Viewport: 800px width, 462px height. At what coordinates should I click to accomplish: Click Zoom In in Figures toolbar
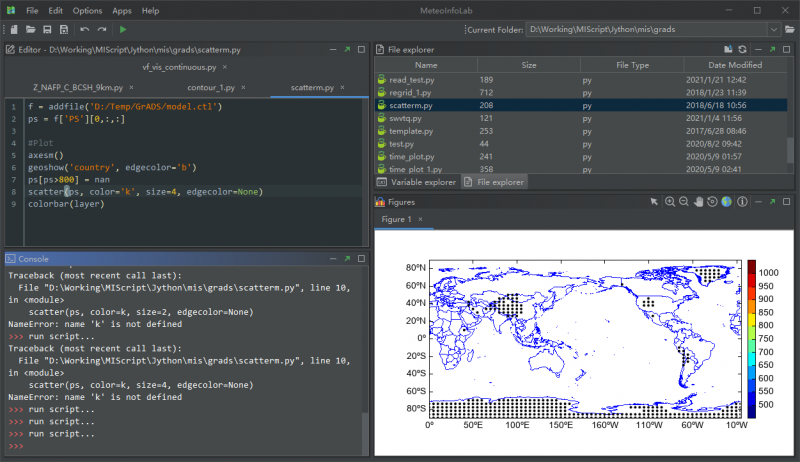[x=670, y=202]
